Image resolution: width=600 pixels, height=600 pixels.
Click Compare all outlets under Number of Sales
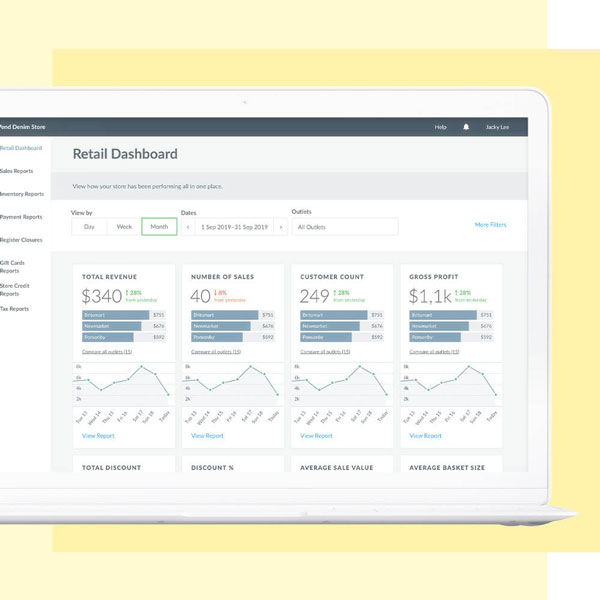click(x=217, y=352)
